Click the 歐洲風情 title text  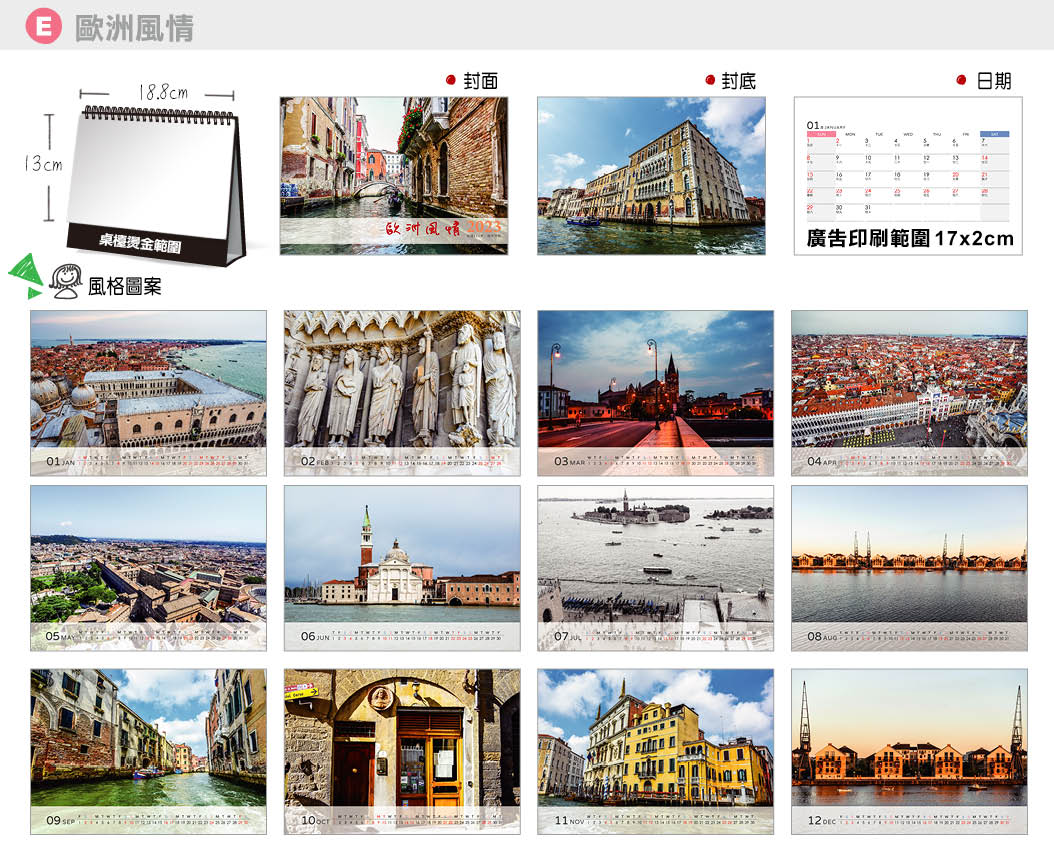point(134,28)
